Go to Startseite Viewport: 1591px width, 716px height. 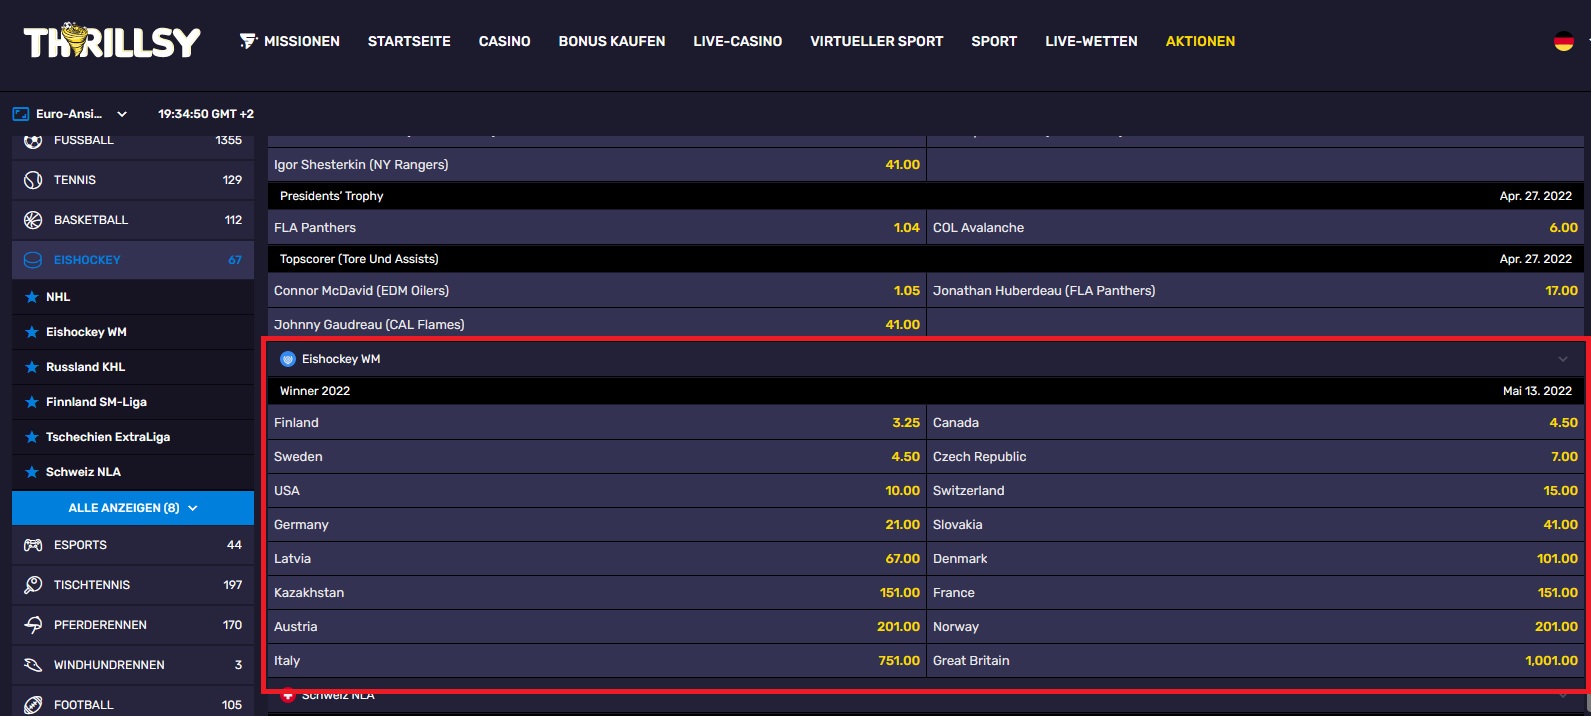[x=409, y=41]
